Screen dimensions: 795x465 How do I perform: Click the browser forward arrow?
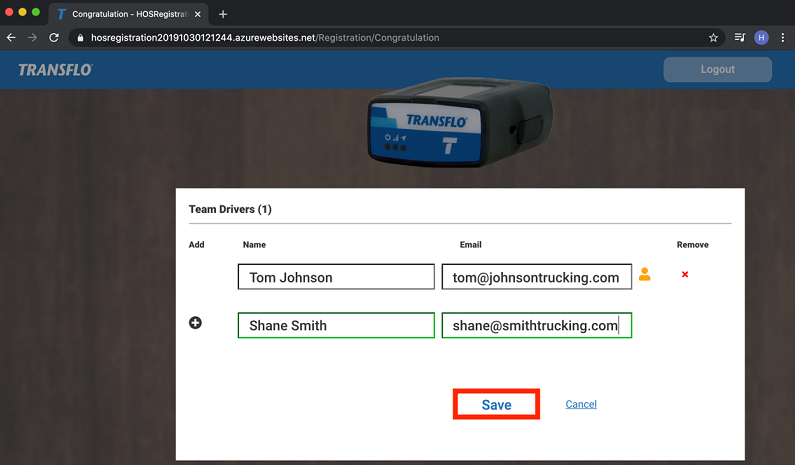coord(32,38)
